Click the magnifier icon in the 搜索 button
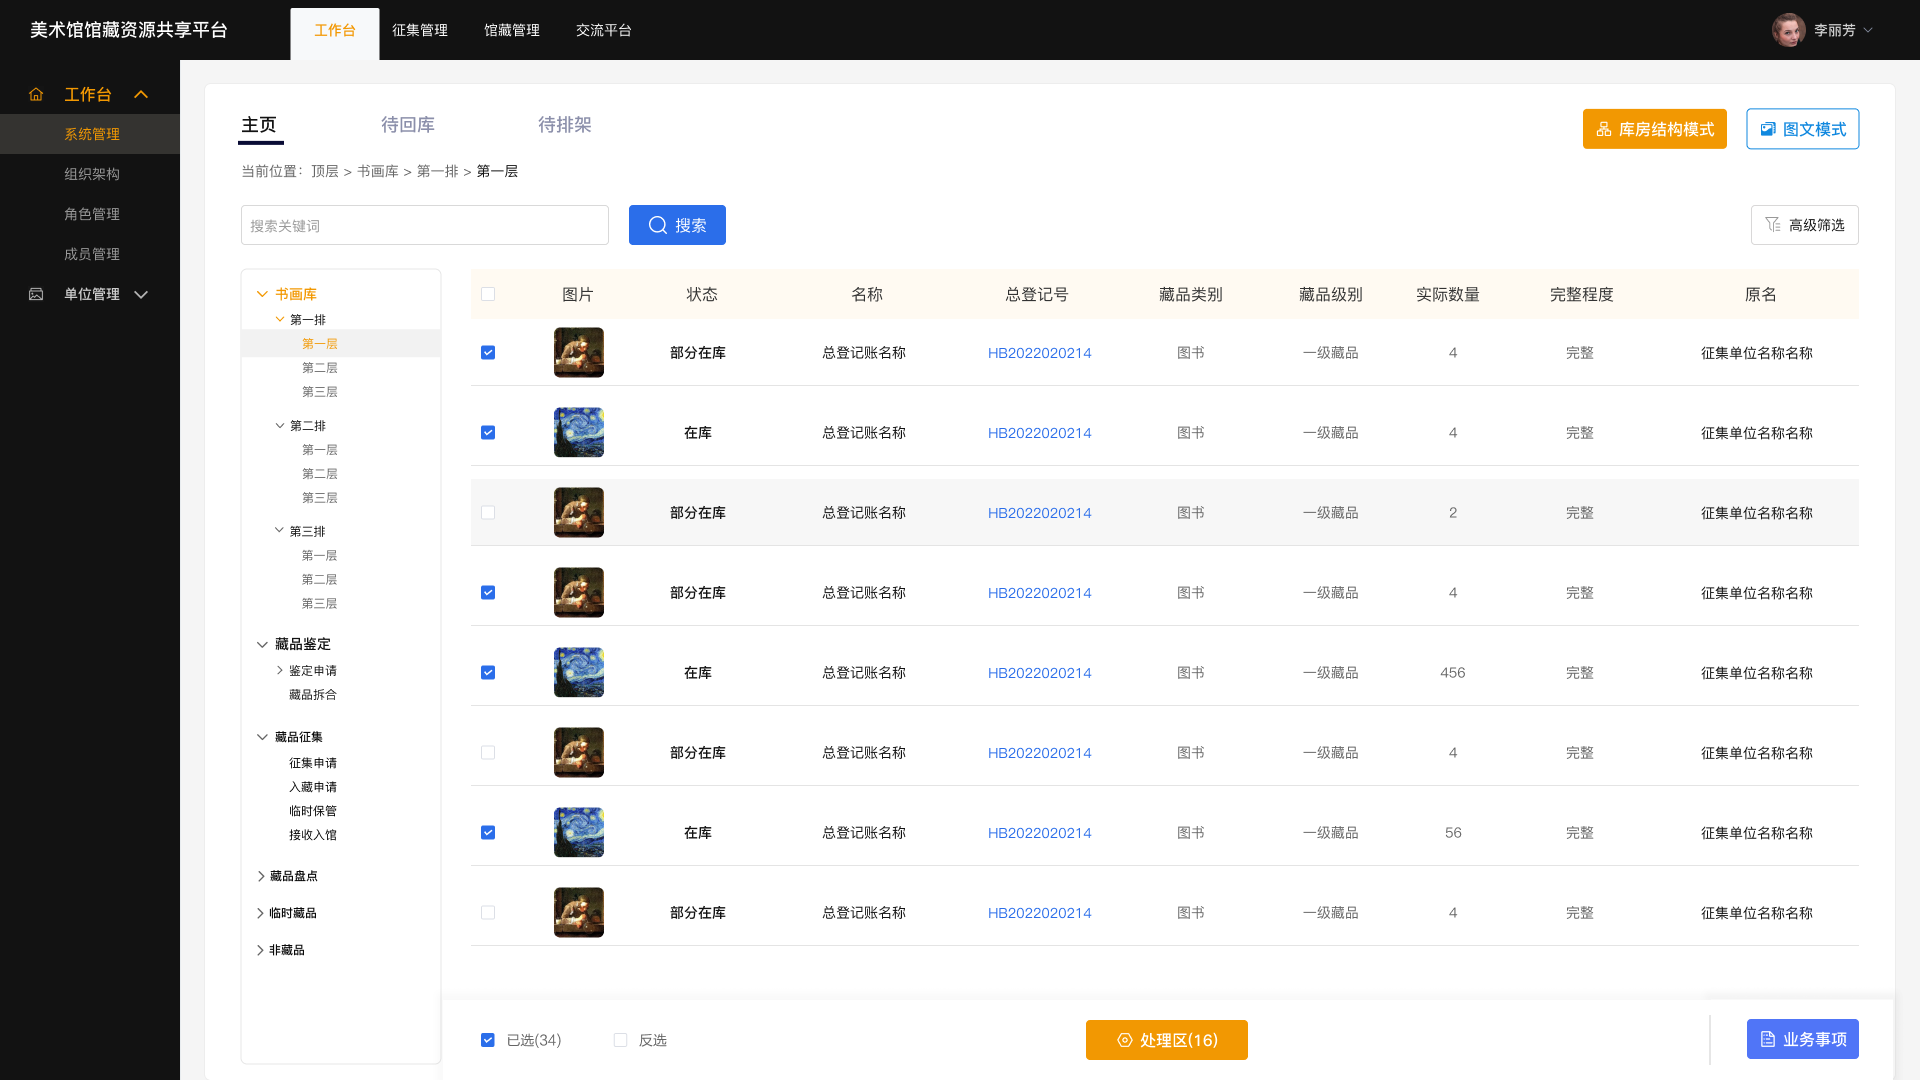This screenshot has width=1920, height=1080. click(657, 225)
